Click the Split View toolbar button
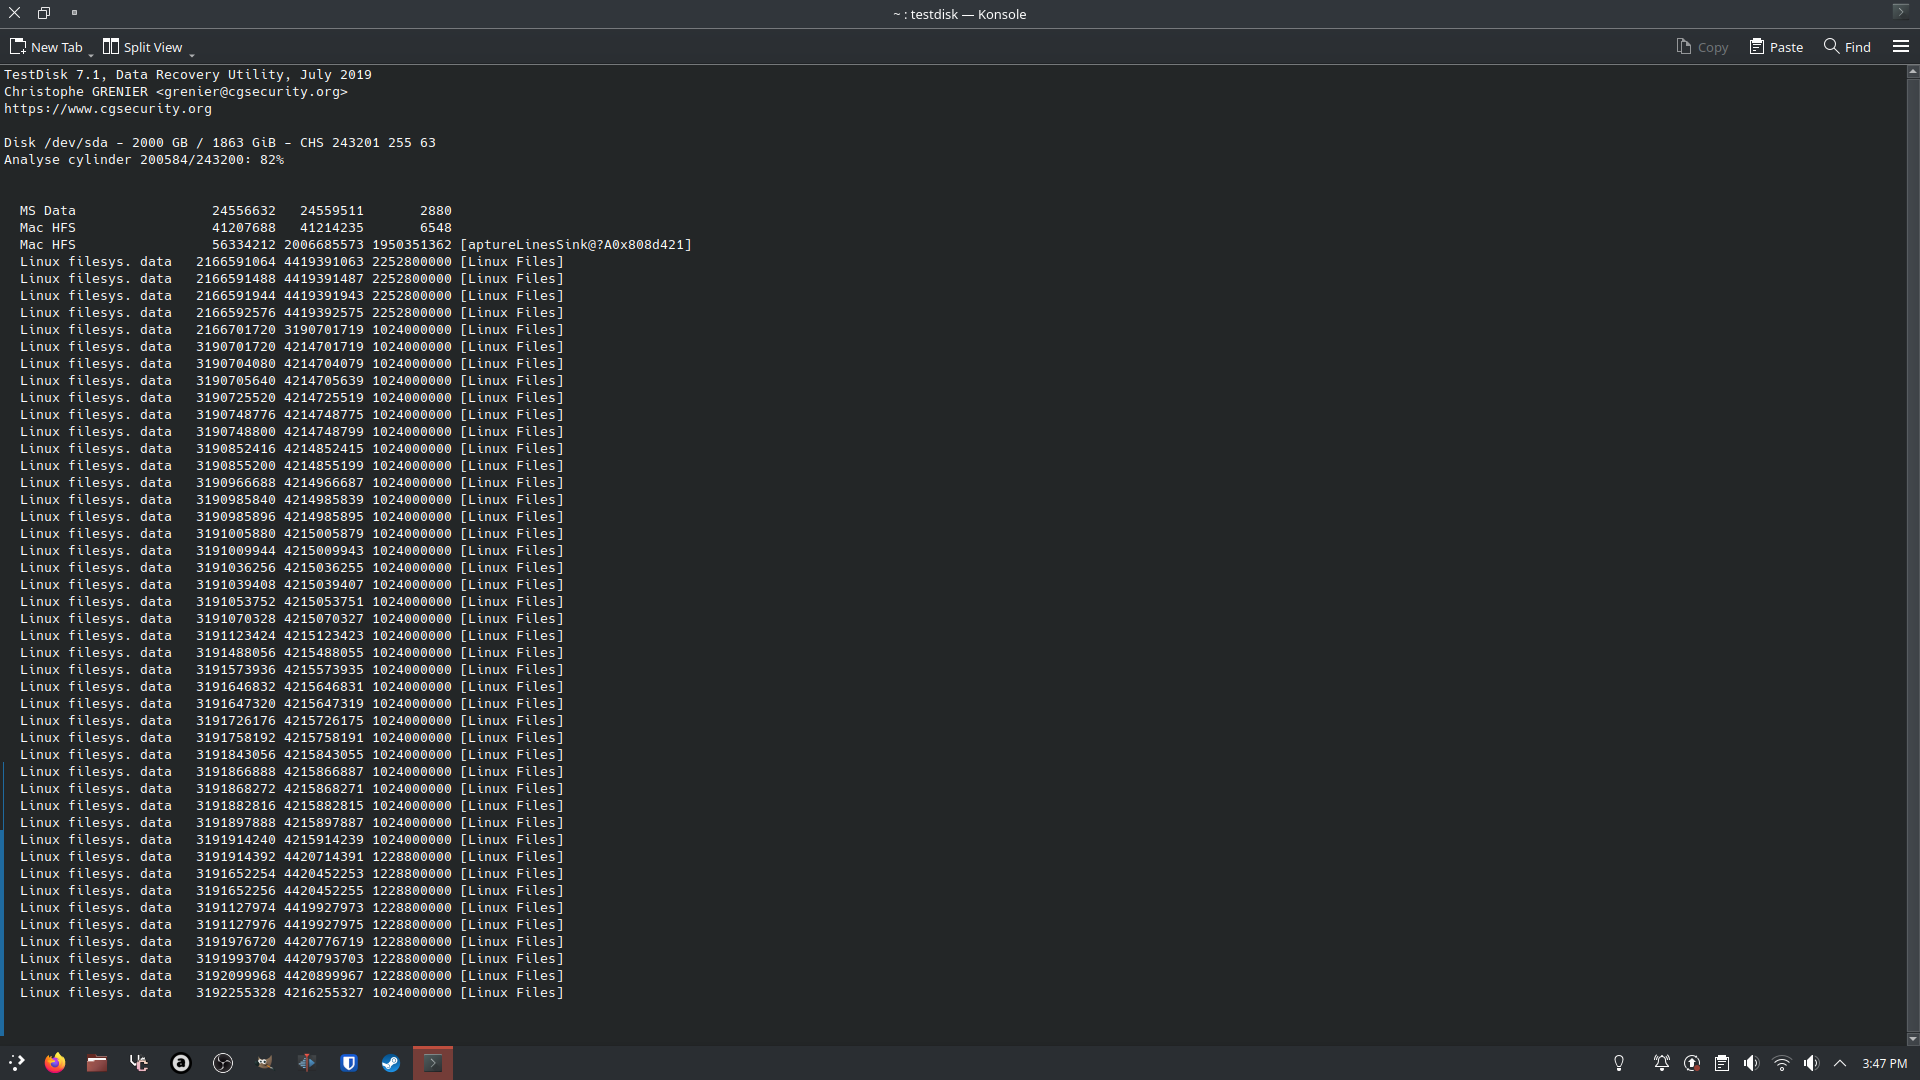Viewport: 1920px width, 1080px height. [142, 47]
